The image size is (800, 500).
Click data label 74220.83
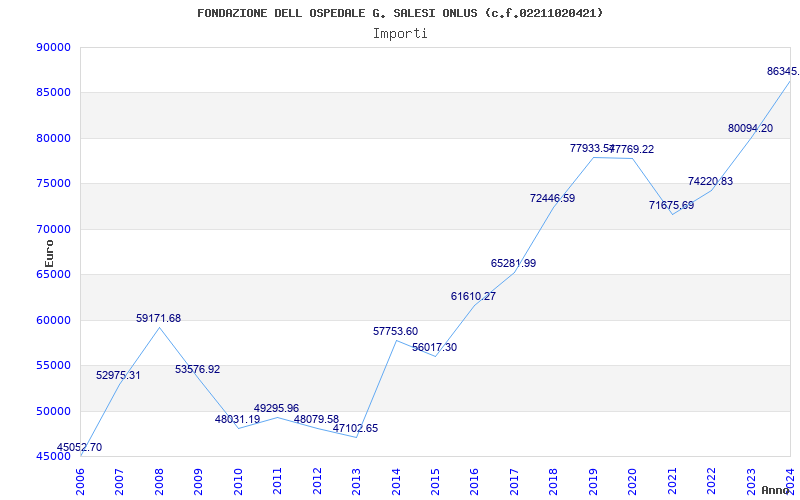pos(710,182)
